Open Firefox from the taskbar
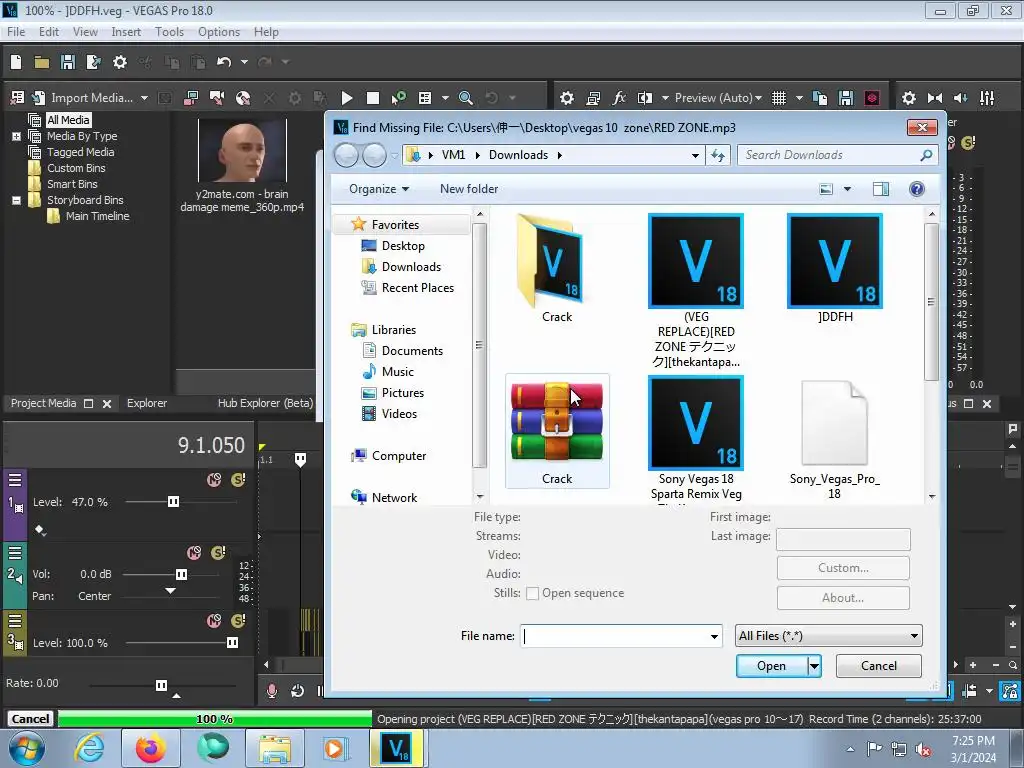Screen dimensions: 1024x768 (150, 748)
